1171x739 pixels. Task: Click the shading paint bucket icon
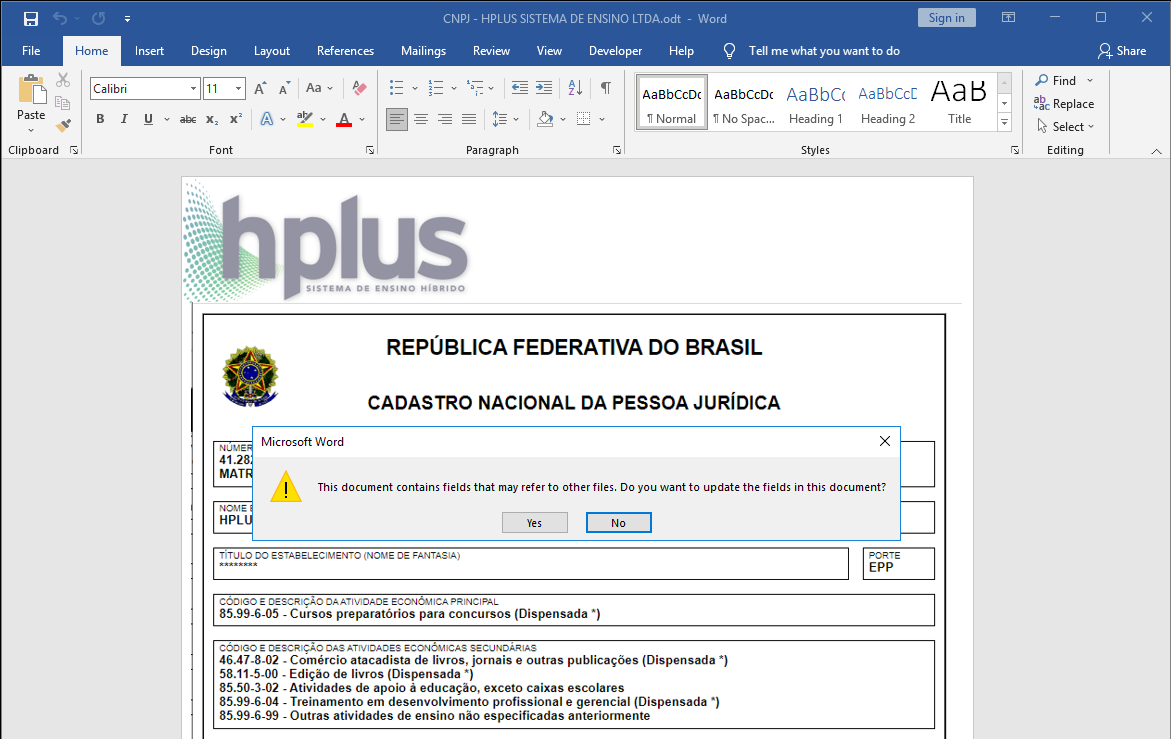[545, 119]
